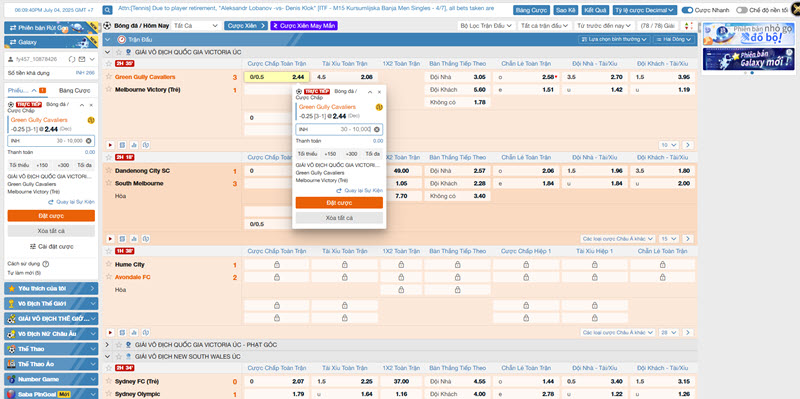The image size is (800, 399).
Task: Click the help question mark near Cách sử dụng
Action: point(45,264)
